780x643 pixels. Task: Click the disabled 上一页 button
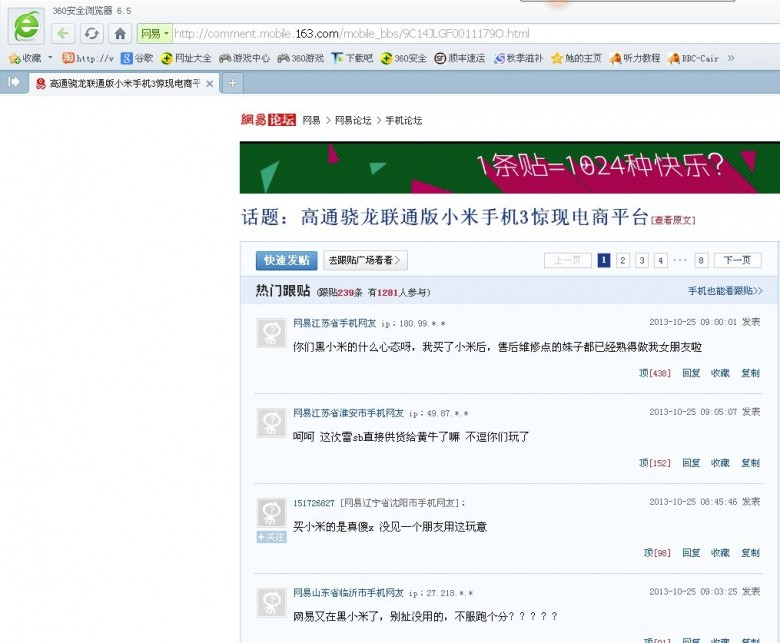coord(568,260)
